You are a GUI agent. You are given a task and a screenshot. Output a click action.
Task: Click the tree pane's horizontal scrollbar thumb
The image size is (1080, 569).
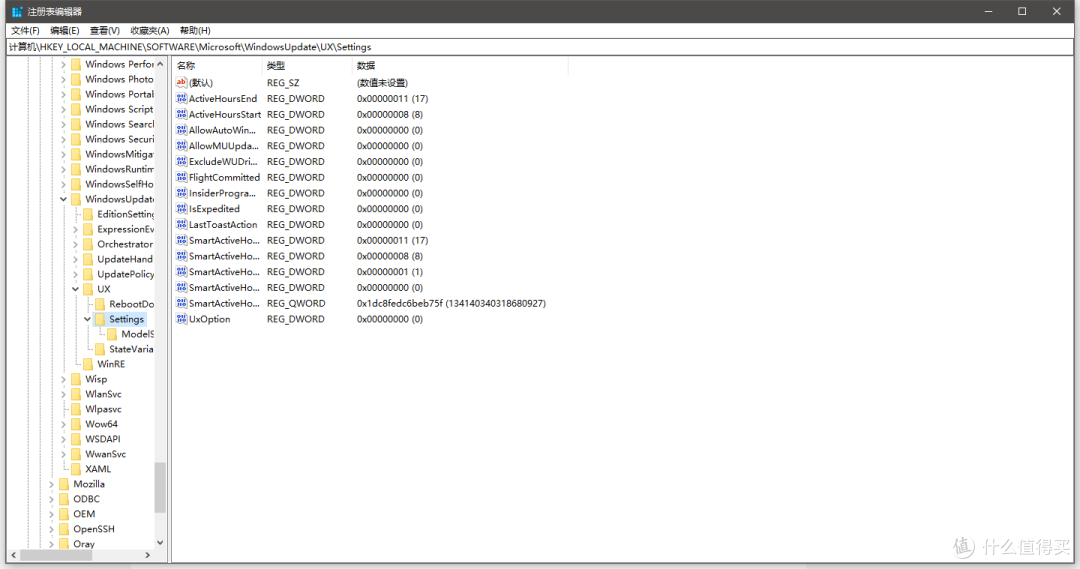[56, 555]
